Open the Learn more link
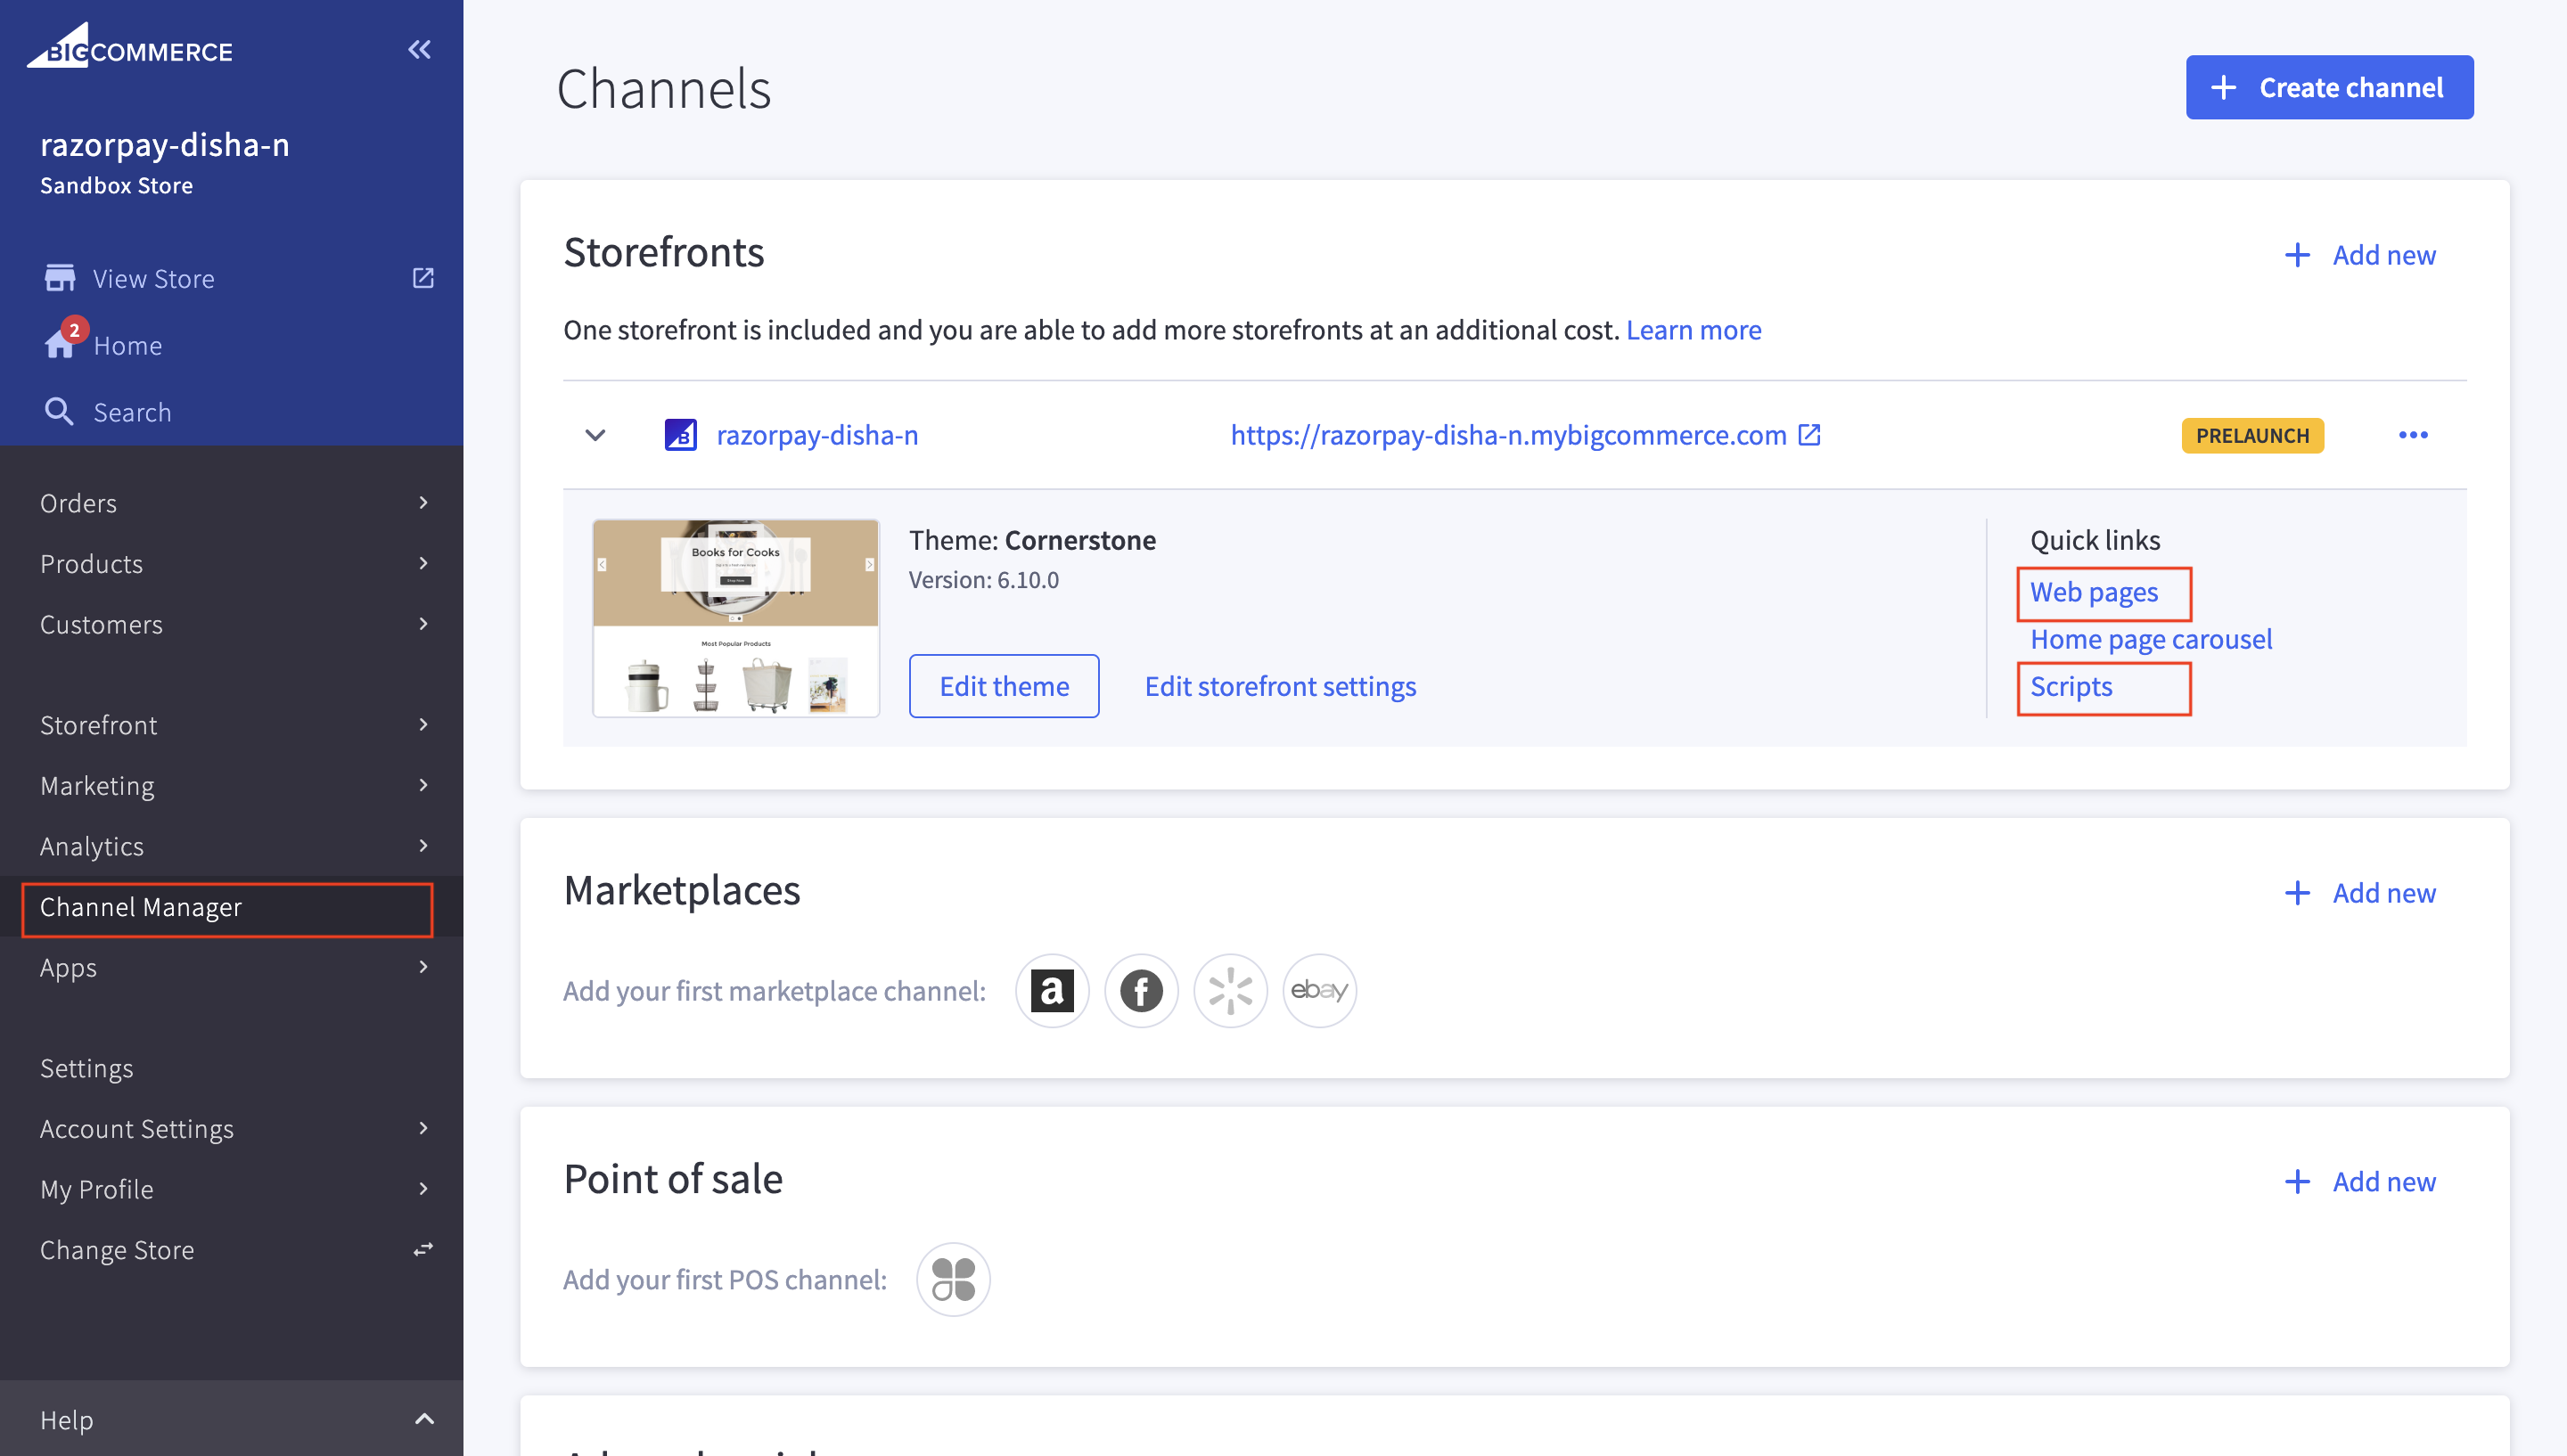Screen dimensions: 2567x1456 point(1693,329)
